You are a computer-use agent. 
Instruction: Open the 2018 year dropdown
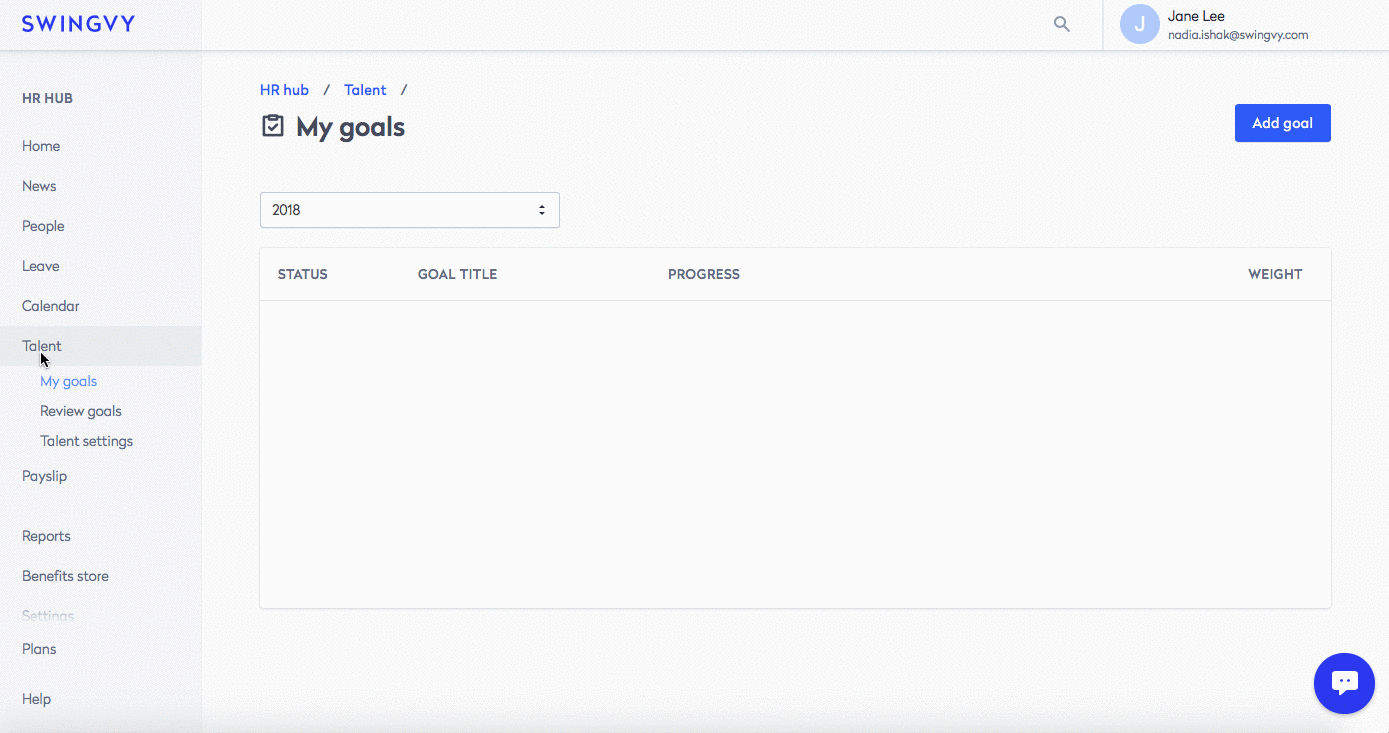click(x=410, y=210)
